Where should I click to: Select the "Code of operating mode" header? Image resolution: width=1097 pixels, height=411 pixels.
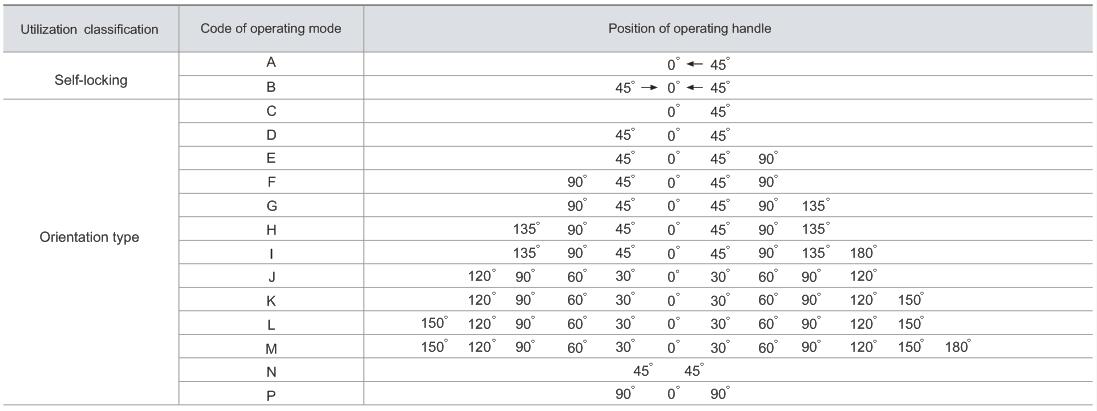click(271, 29)
